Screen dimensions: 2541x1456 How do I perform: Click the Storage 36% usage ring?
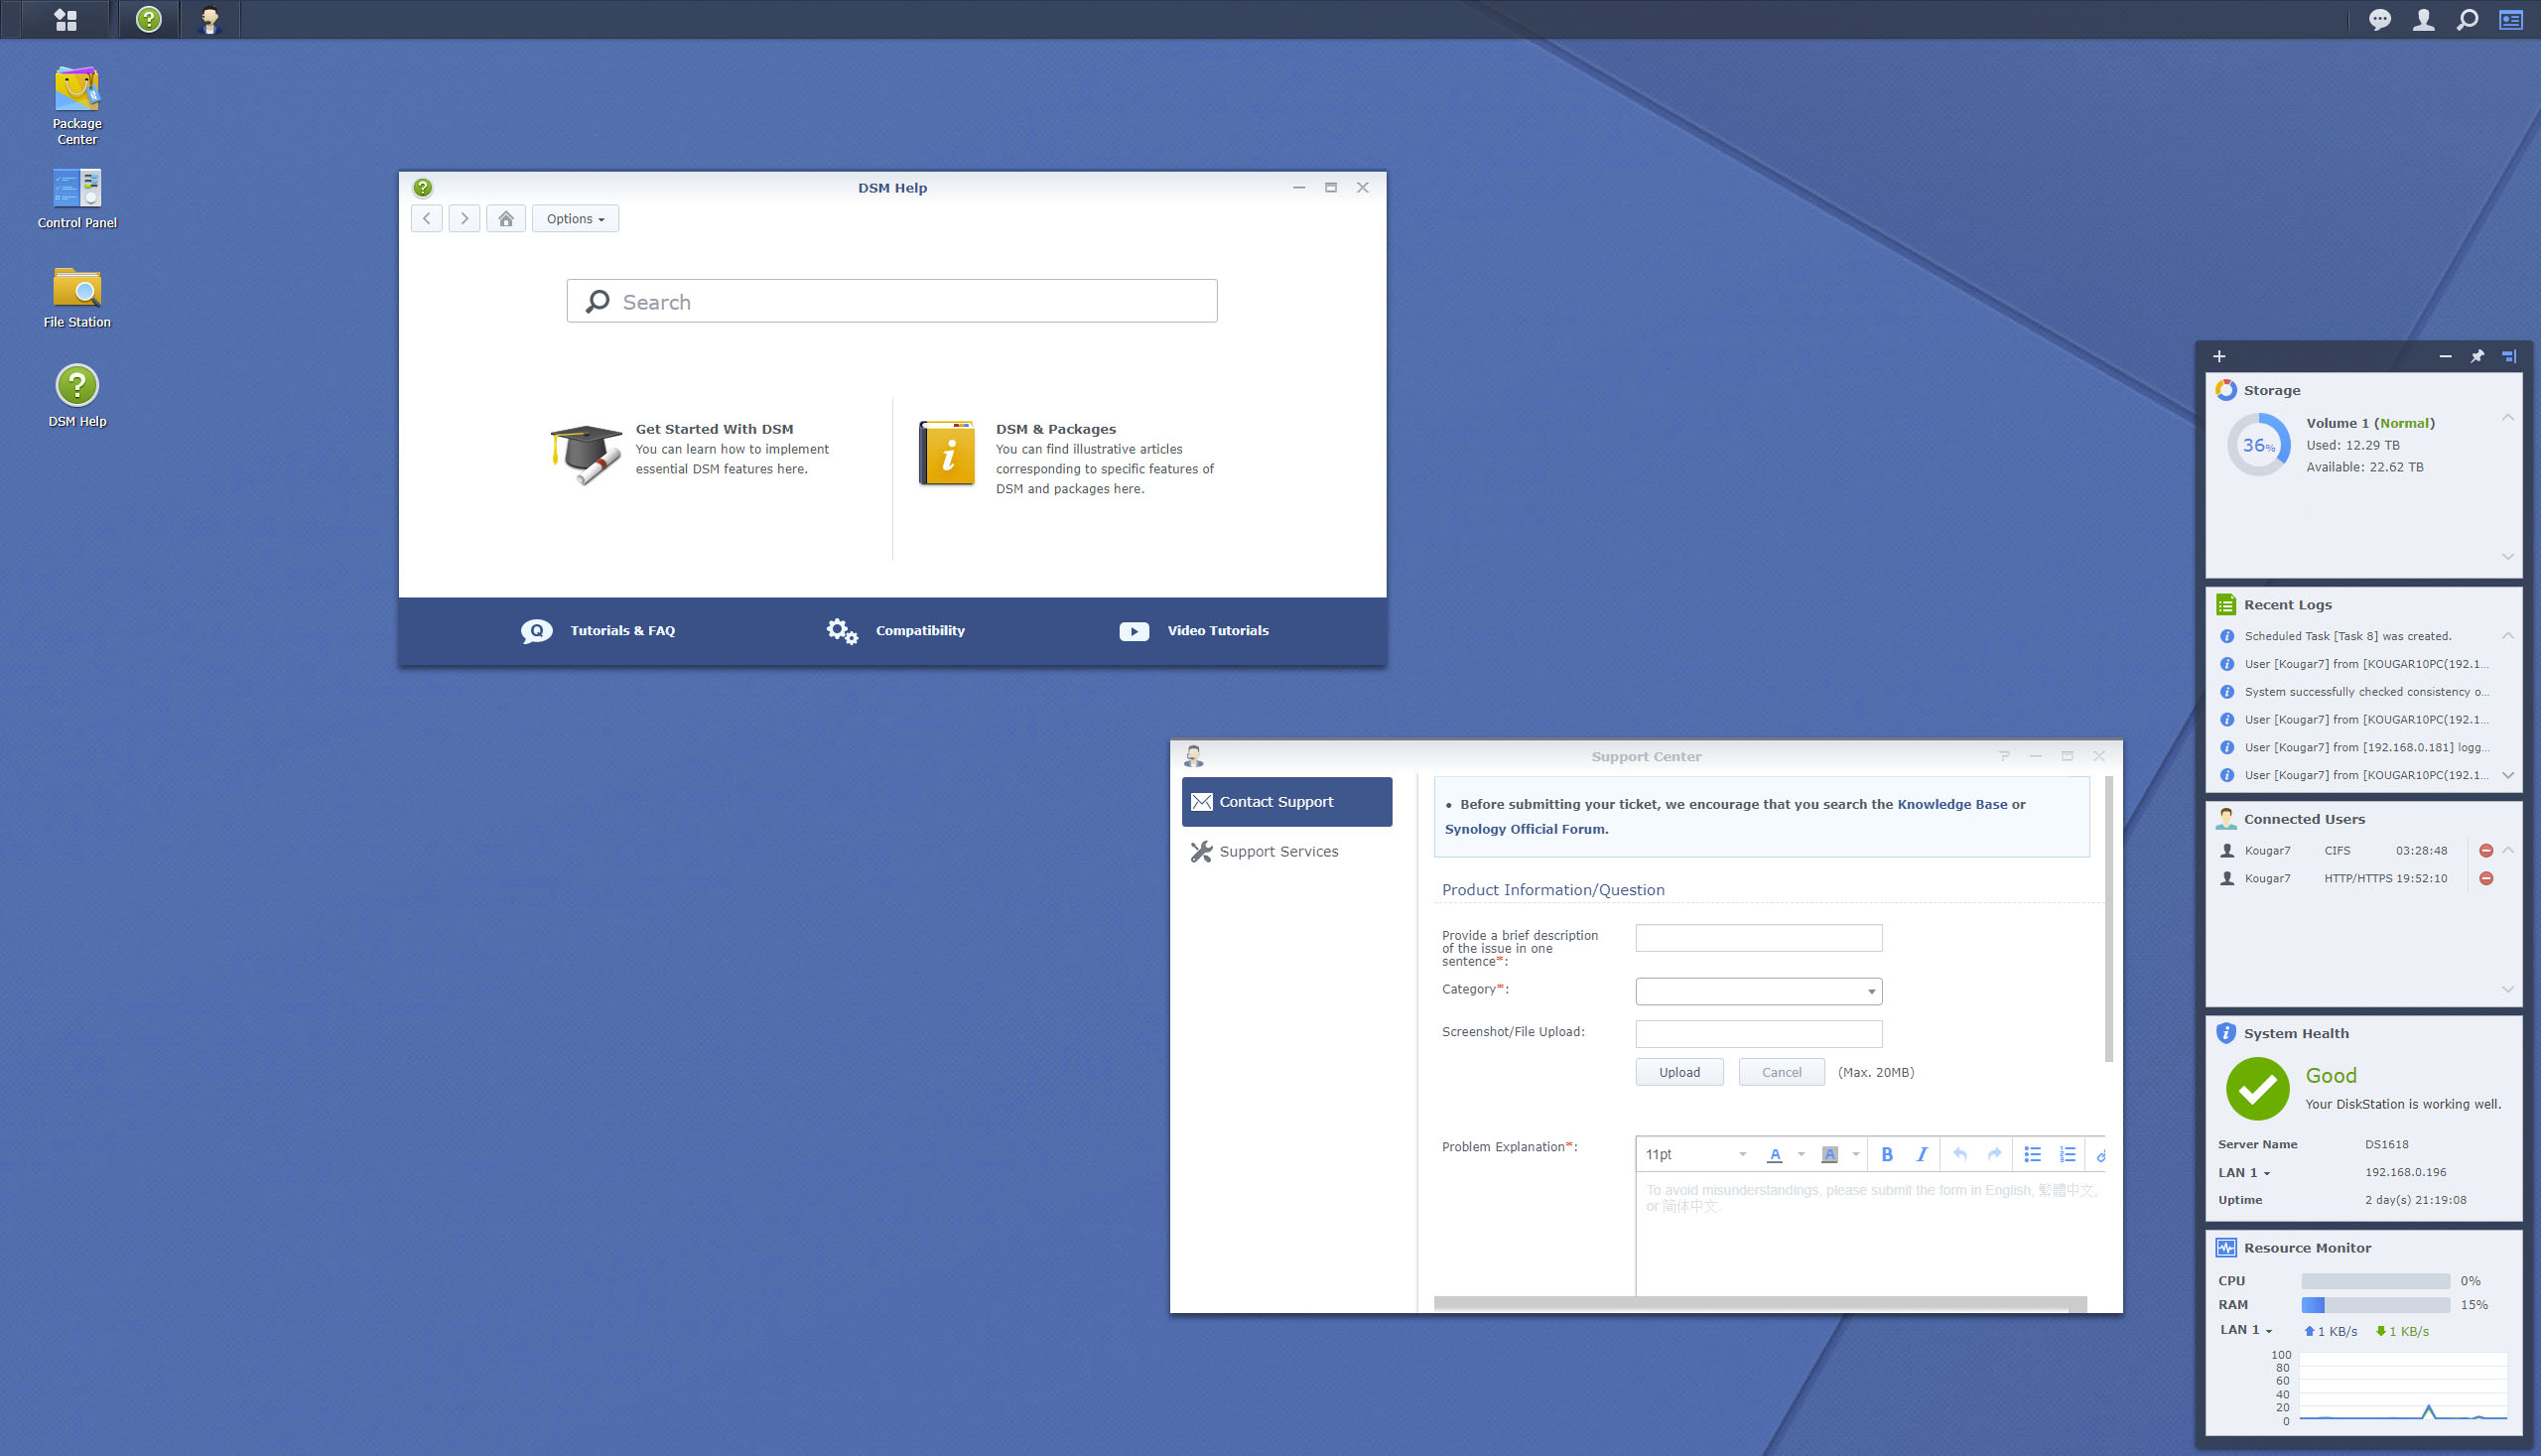tap(2259, 446)
